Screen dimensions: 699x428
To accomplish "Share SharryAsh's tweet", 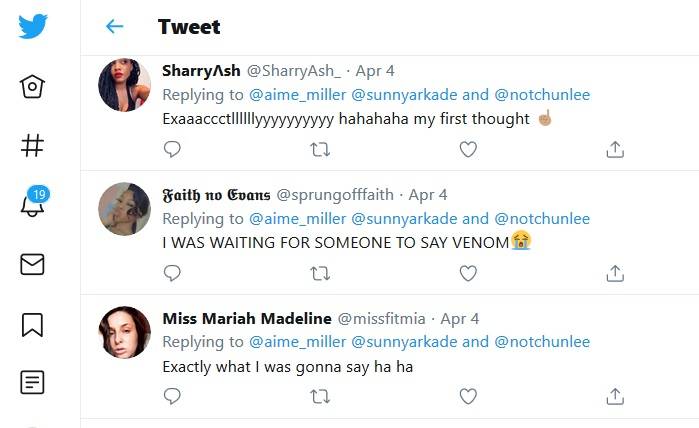I will pyautogui.click(x=615, y=149).
